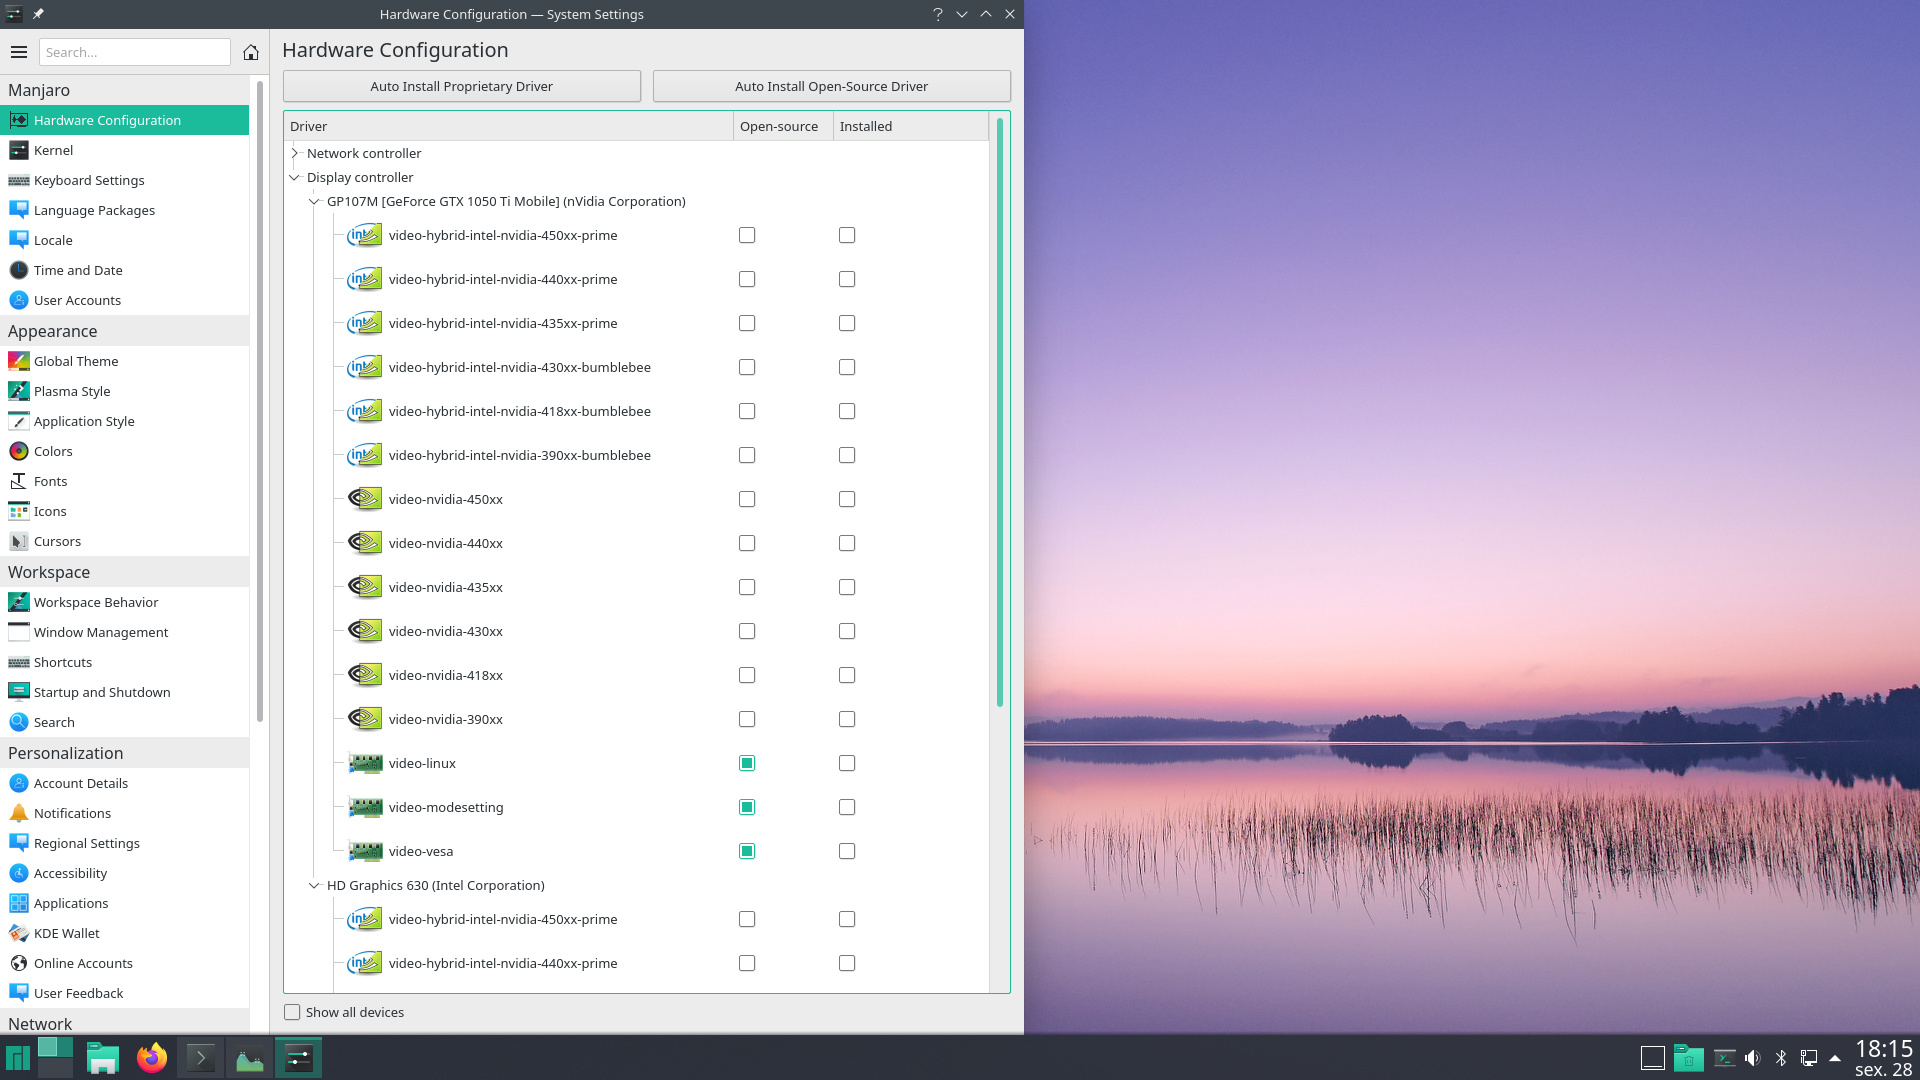Check Installed box for video-linux
Viewport: 1920px width, 1080px height.
click(847, 763)
